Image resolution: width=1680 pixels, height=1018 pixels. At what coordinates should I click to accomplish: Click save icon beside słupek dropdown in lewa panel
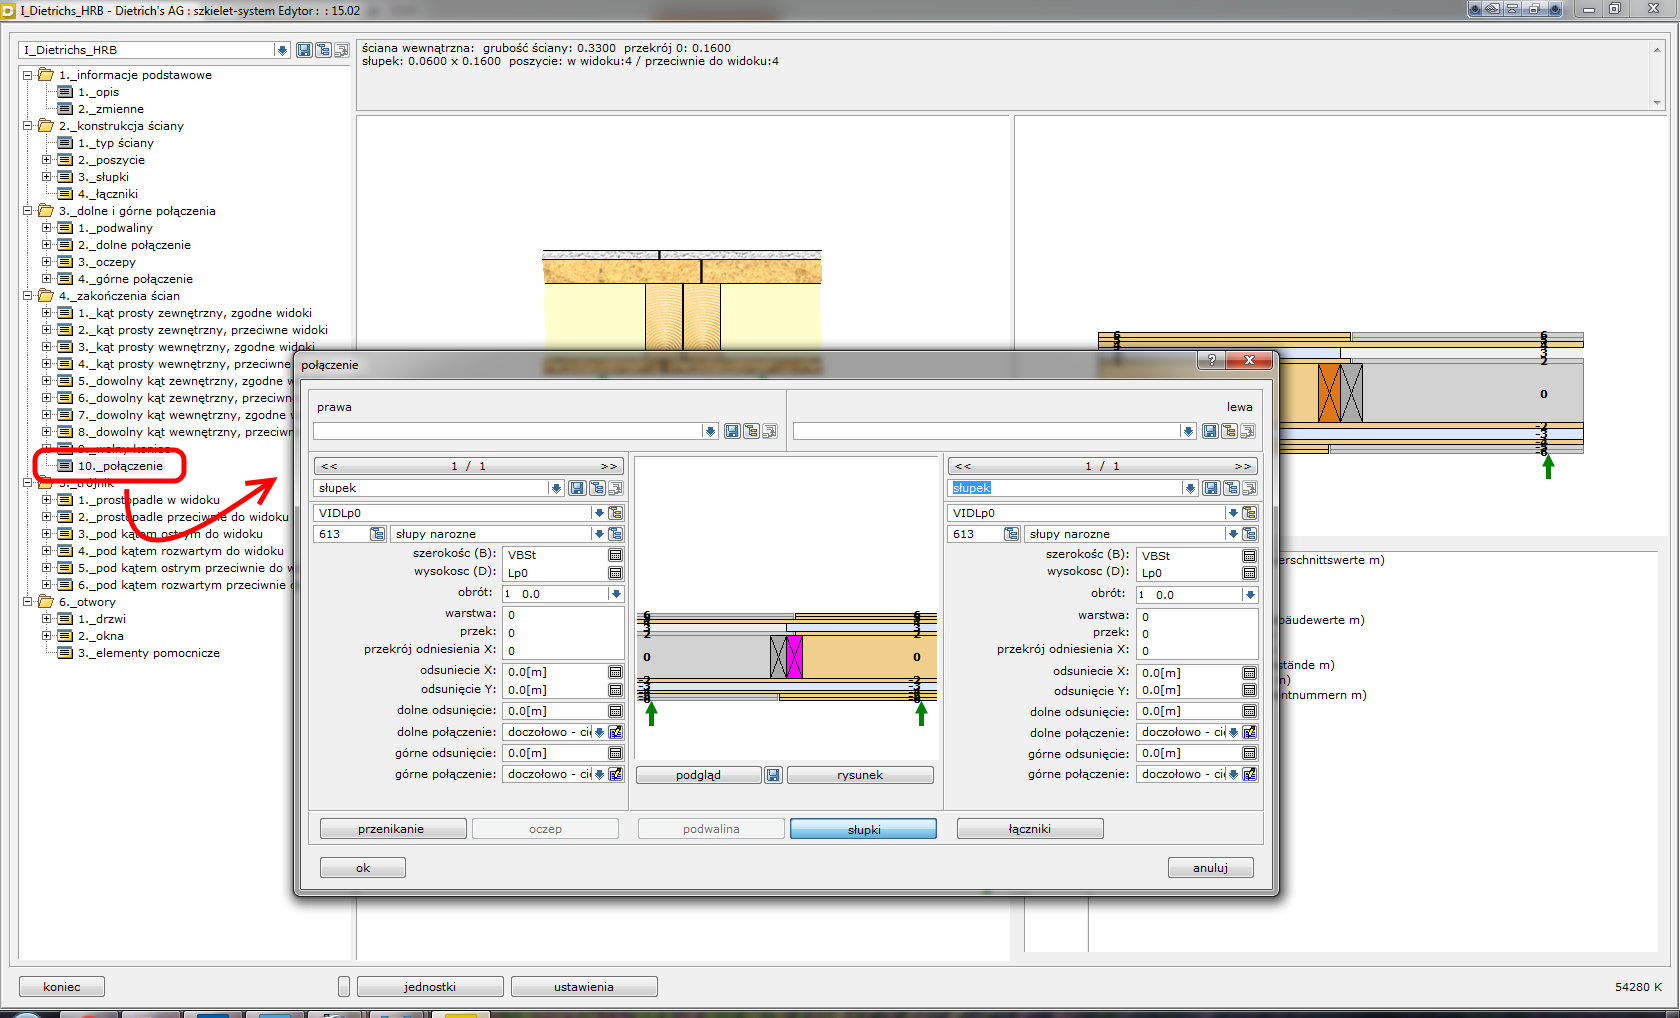click(x=1211, y=488)
